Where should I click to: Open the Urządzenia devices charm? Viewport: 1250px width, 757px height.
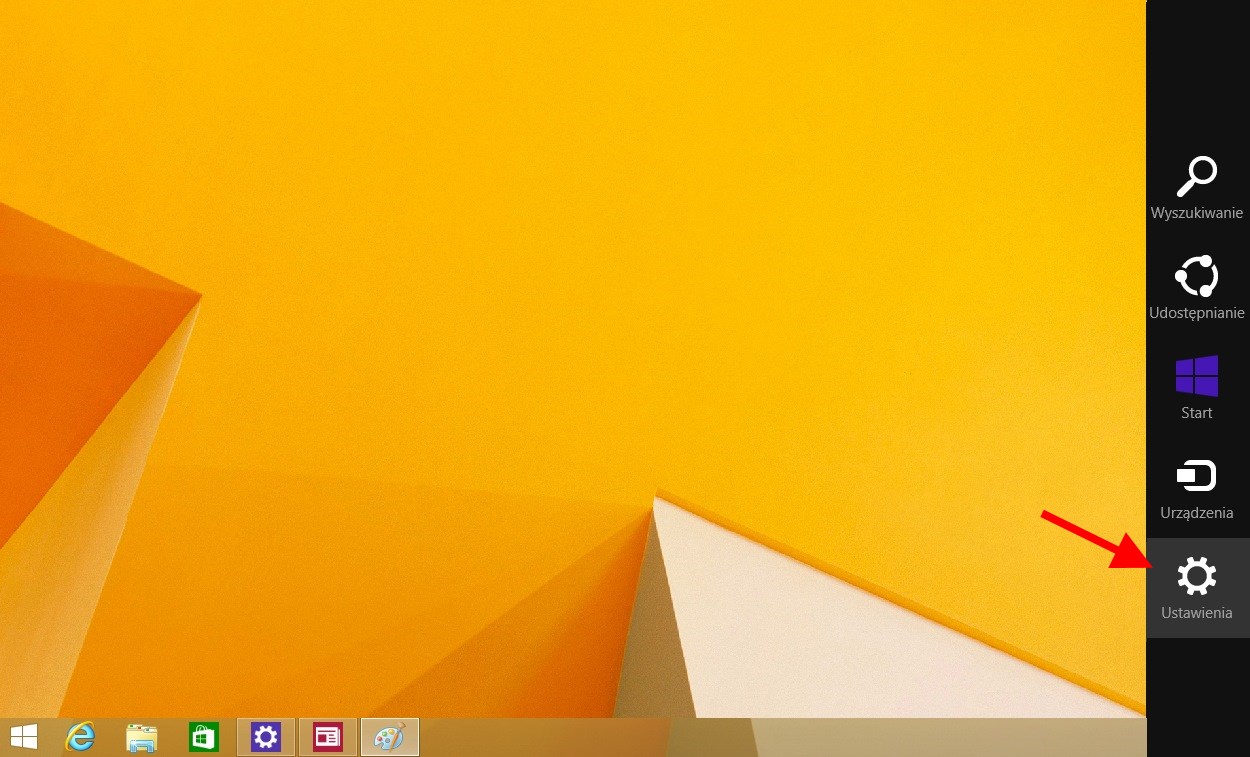click(1197, 487)
